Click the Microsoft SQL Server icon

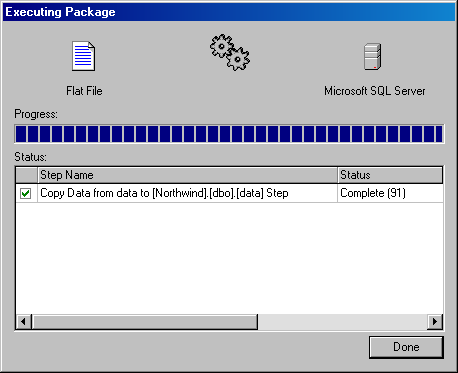coord(373,56)
